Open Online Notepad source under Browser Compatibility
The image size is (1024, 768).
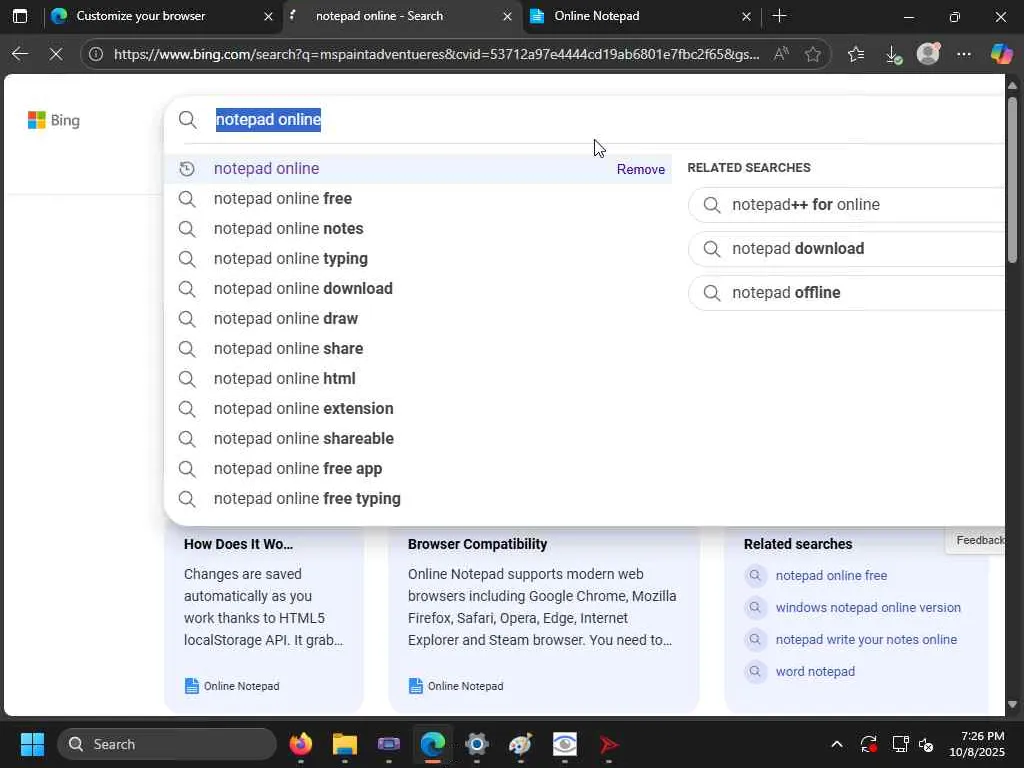click(x=456, y=686)
